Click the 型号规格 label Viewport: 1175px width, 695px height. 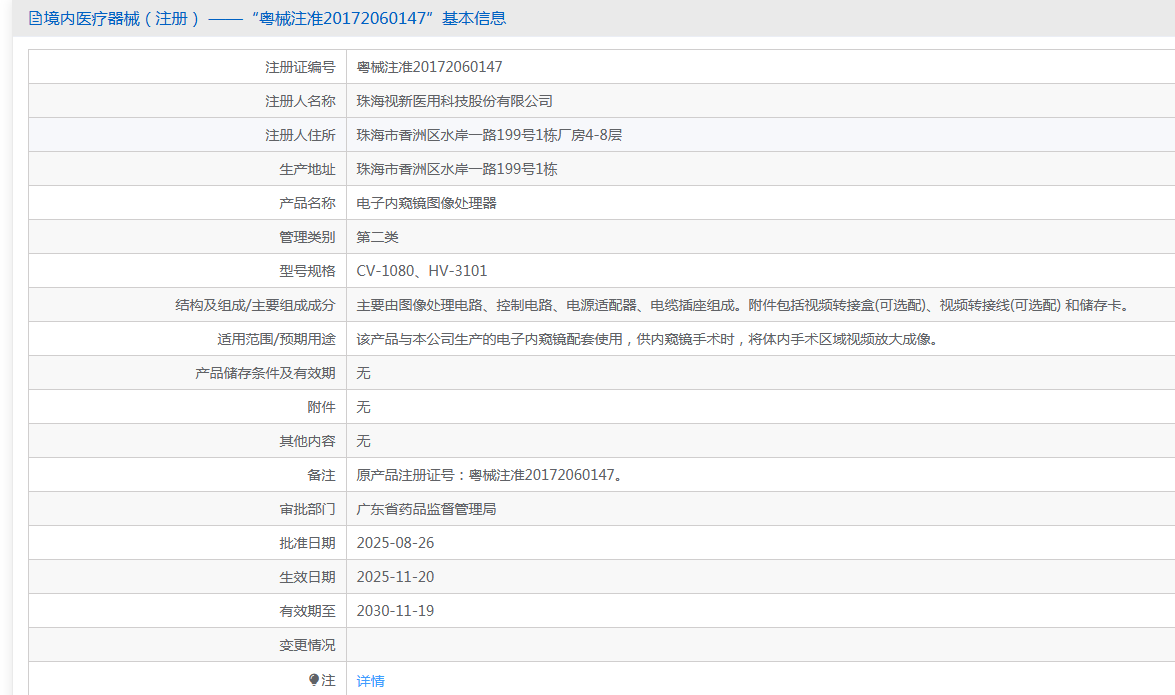tap(307, 271)
